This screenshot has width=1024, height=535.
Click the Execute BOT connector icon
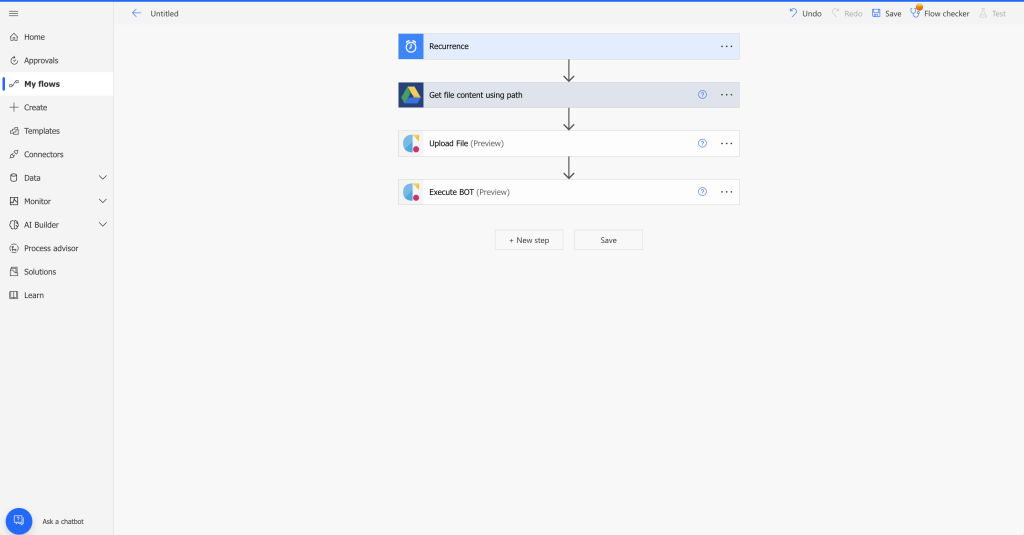tap(411, 192)
